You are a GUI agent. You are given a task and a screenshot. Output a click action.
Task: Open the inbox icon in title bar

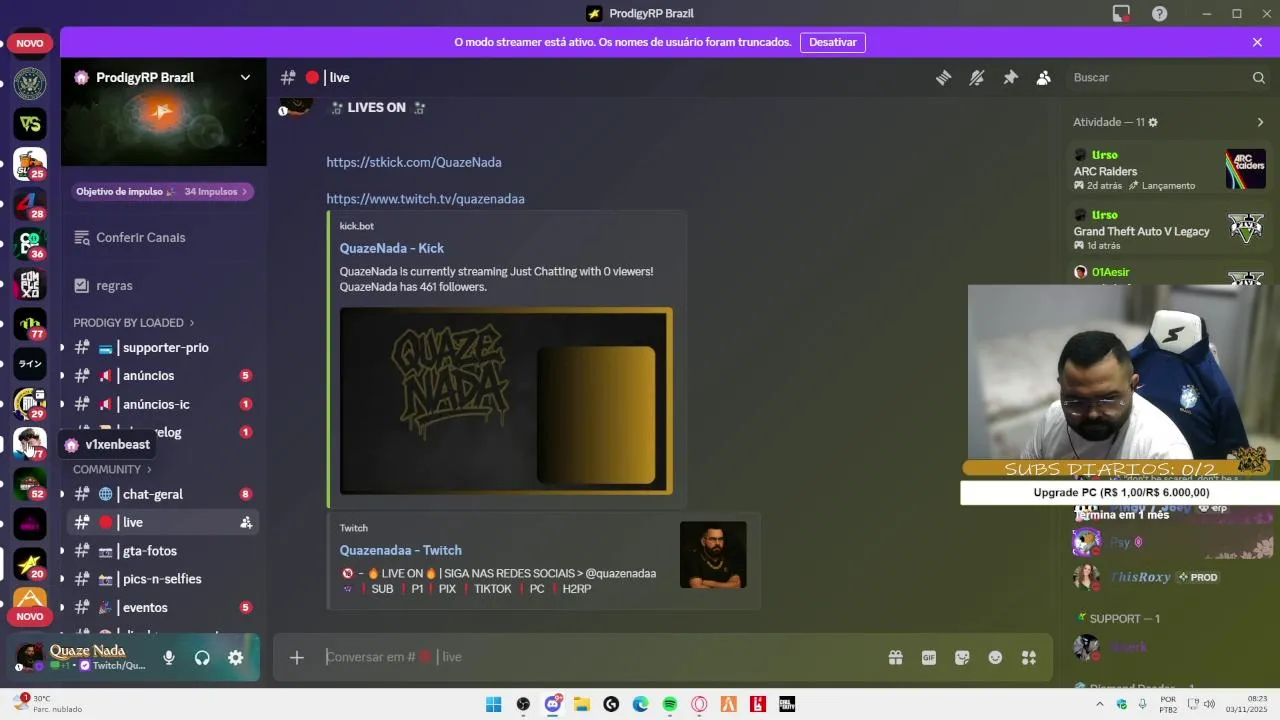tap(1121, 13)
